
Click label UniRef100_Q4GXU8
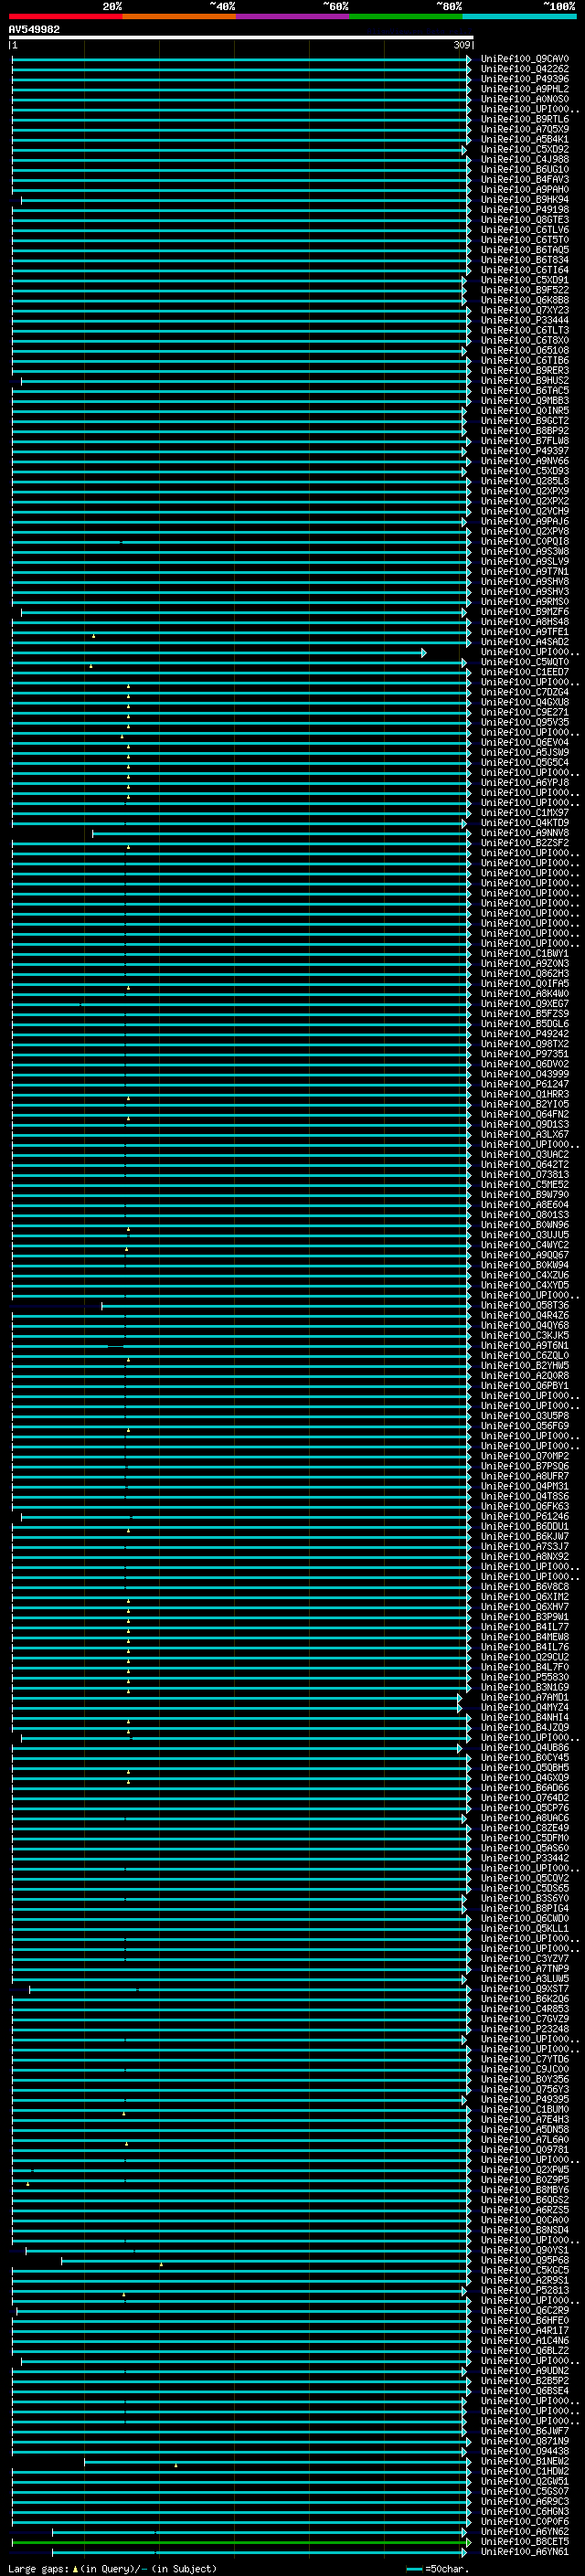click(525, 702)
